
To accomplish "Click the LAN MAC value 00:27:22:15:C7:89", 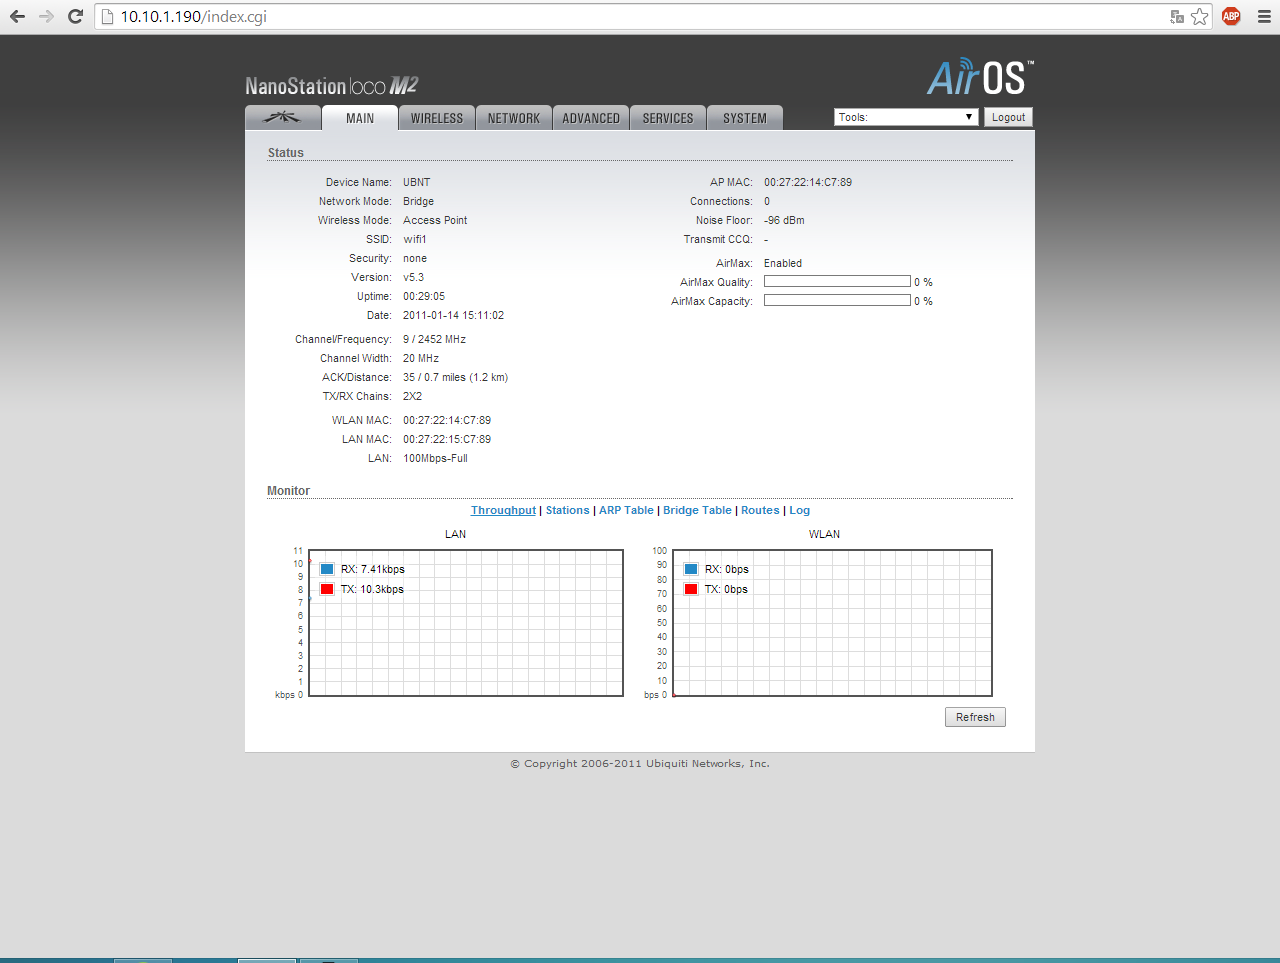I will click(x=447, y=439).
